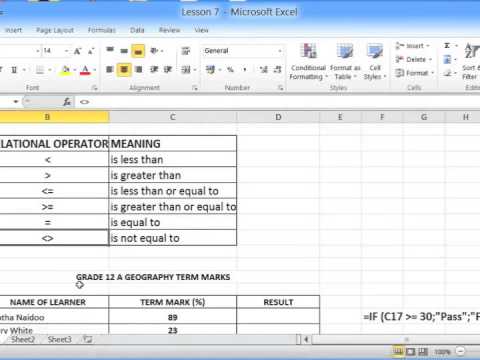Open Number group dialog launcher
Image resolution: width=480 pixels, height=360 pixels.
(281, 88)
